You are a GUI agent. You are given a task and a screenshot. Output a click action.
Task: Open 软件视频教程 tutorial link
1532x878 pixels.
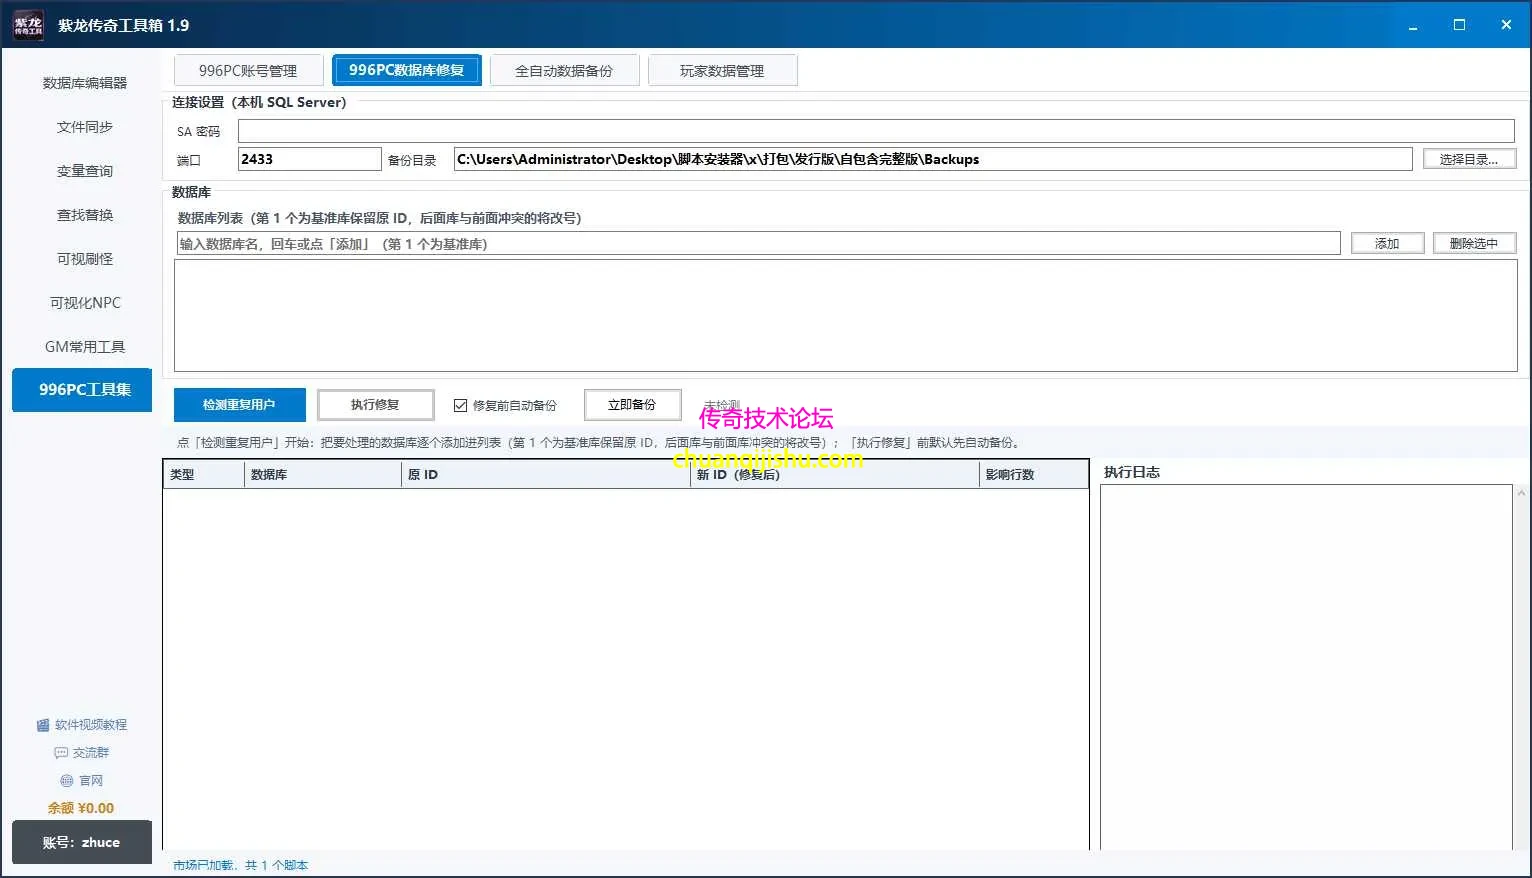tap(82, 725)
